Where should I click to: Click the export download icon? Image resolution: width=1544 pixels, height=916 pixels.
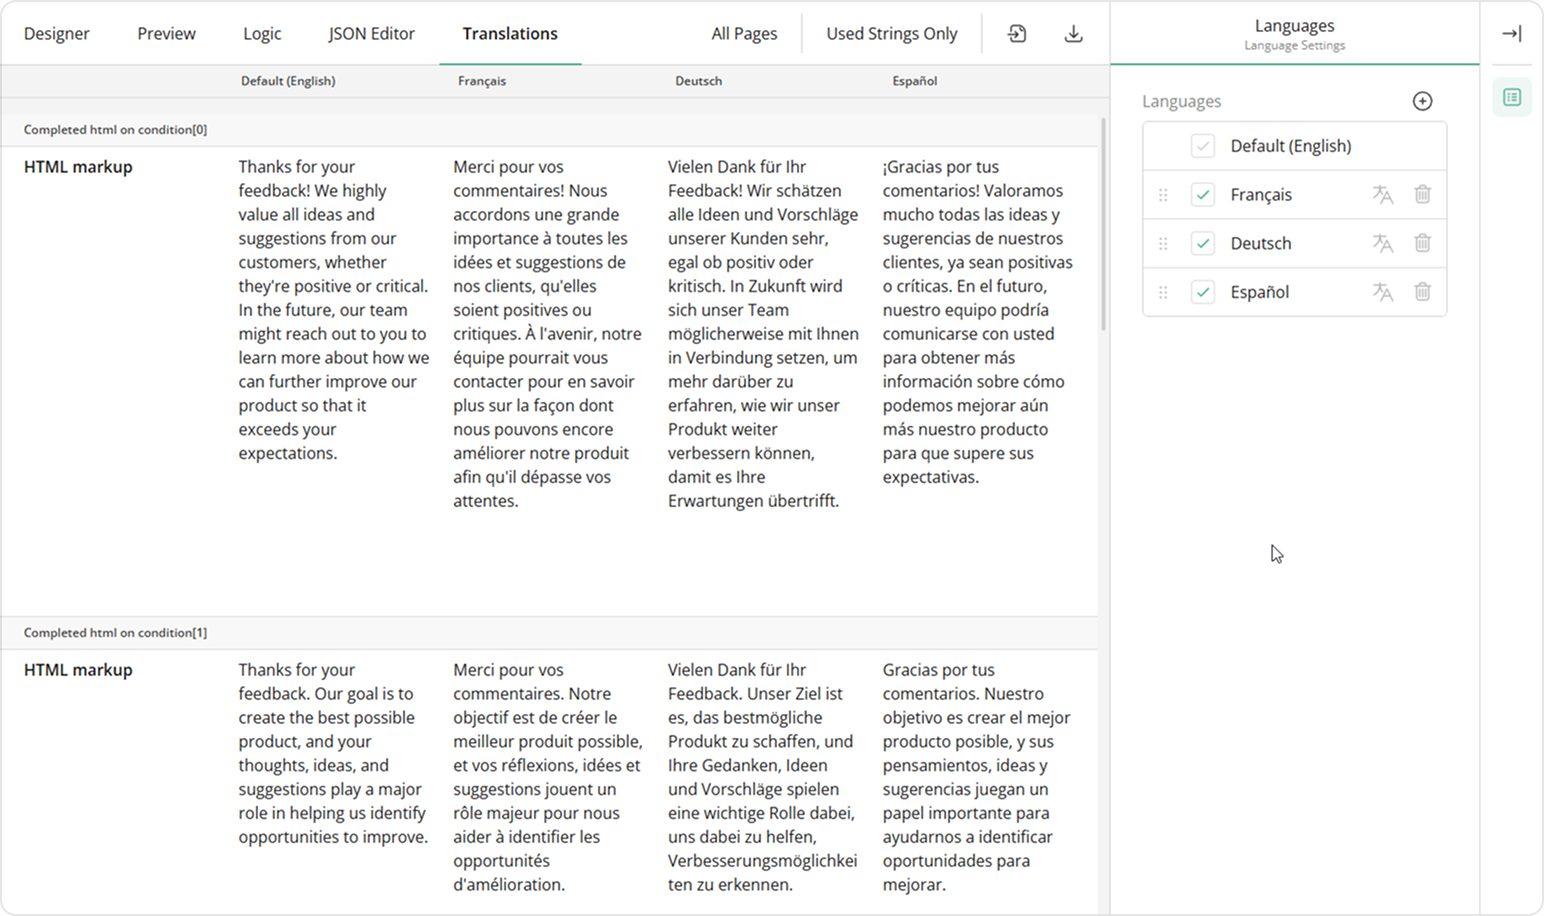coord(1073,34)
